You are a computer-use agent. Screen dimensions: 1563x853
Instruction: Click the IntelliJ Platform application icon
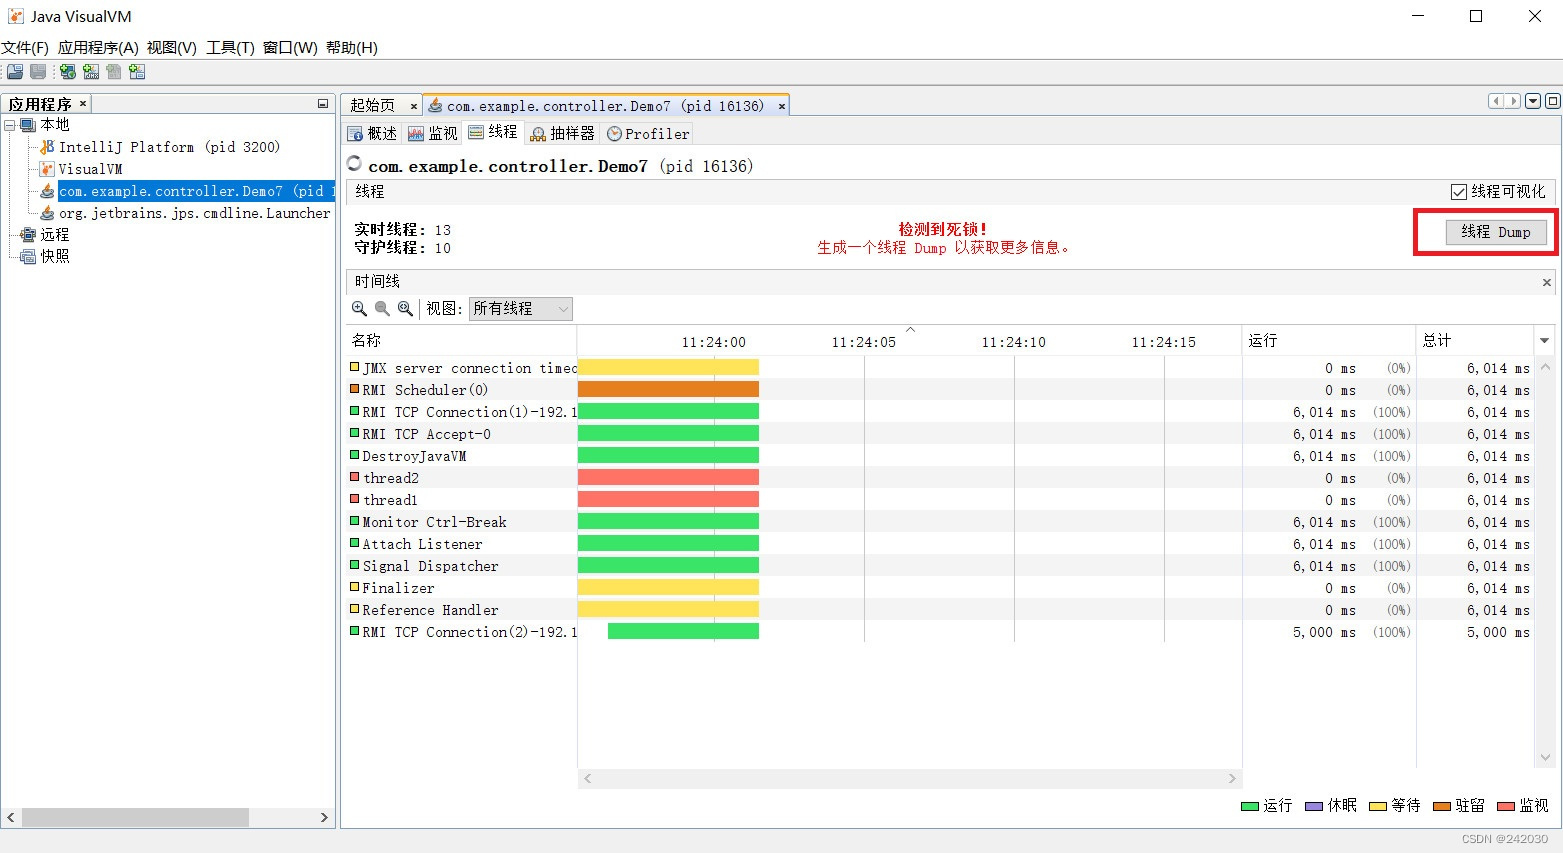pyautogui.click(x=47, y=147)
